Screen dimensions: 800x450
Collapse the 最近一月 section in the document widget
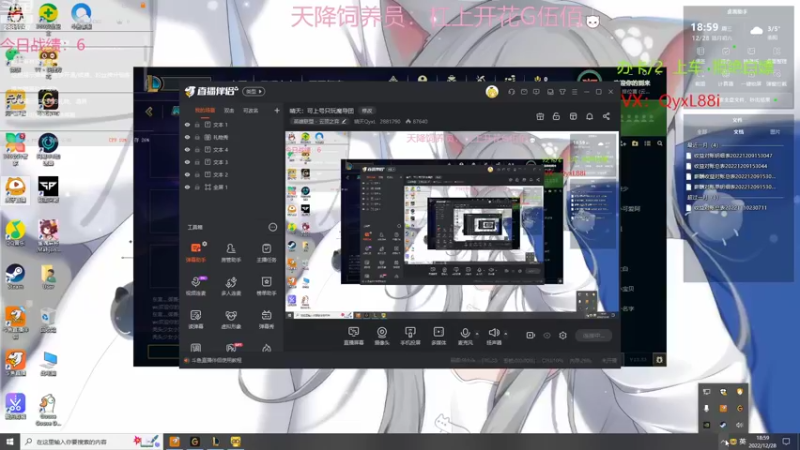click(x=702, y=145)
